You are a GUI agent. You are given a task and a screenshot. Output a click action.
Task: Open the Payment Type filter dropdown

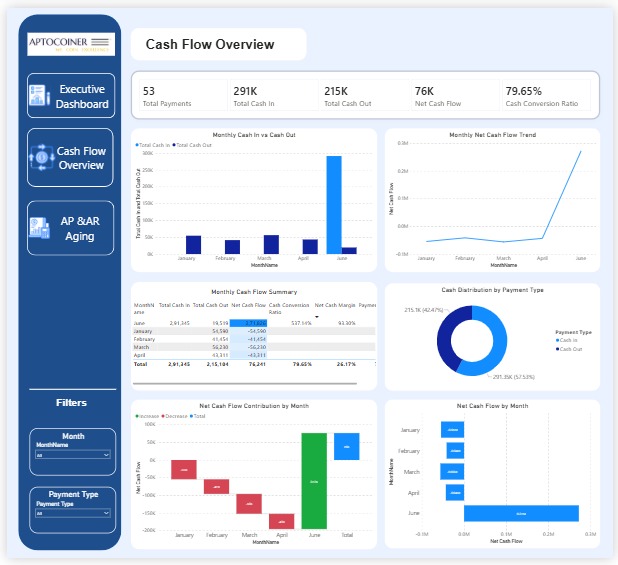click(73, 513)
